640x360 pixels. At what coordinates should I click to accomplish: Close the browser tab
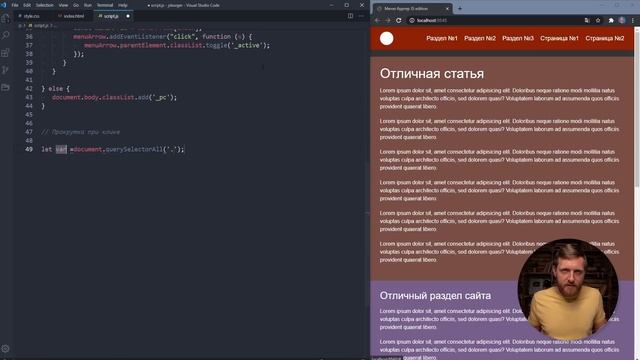point(447,8)
